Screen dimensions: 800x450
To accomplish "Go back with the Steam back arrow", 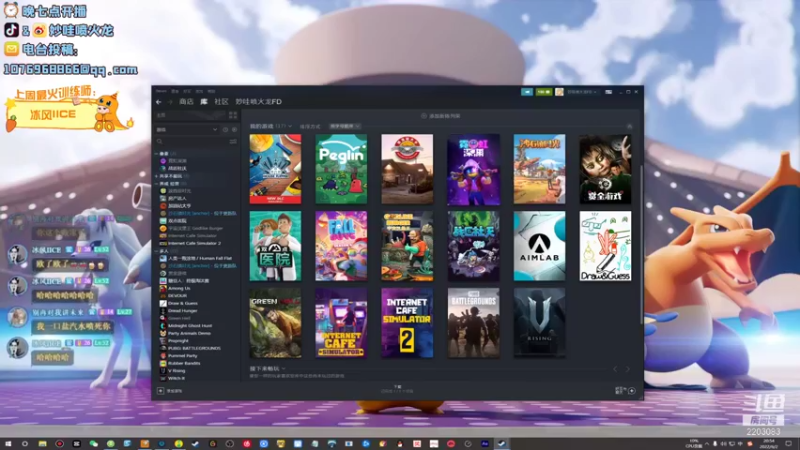I will tap(159, 102).
